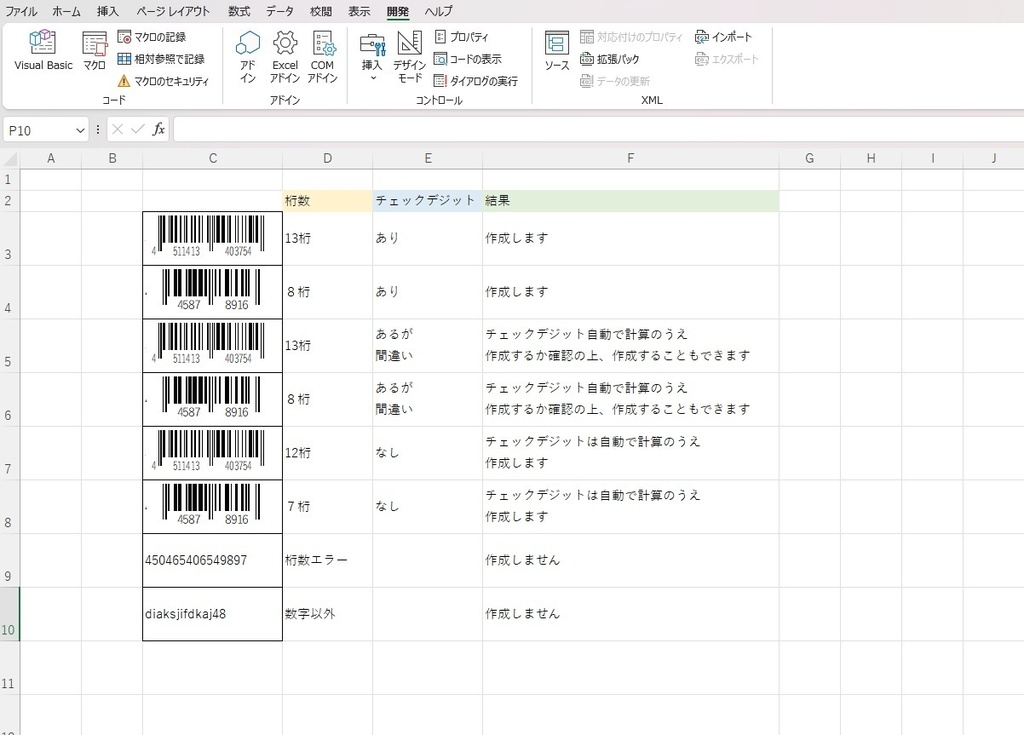Open the ヘルプ tab

click(x=438, y=11)
